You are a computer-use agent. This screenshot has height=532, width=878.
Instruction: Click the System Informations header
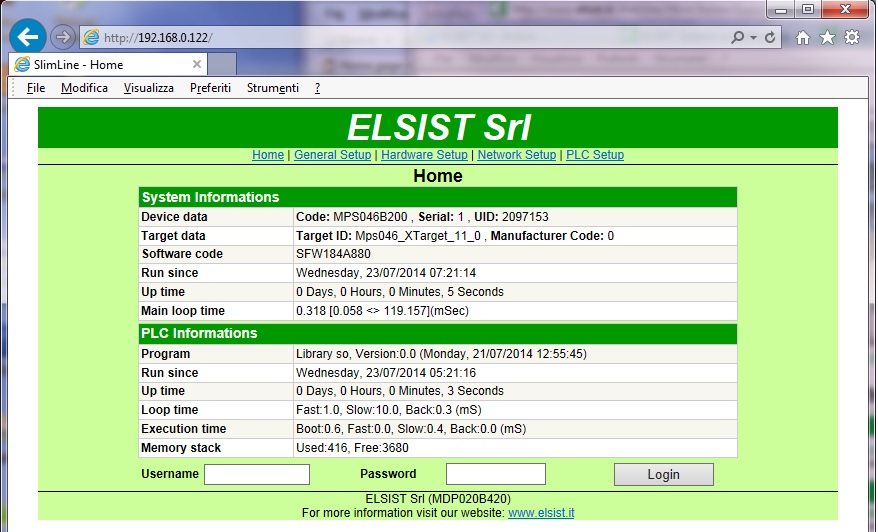click(x=438, y=197)
